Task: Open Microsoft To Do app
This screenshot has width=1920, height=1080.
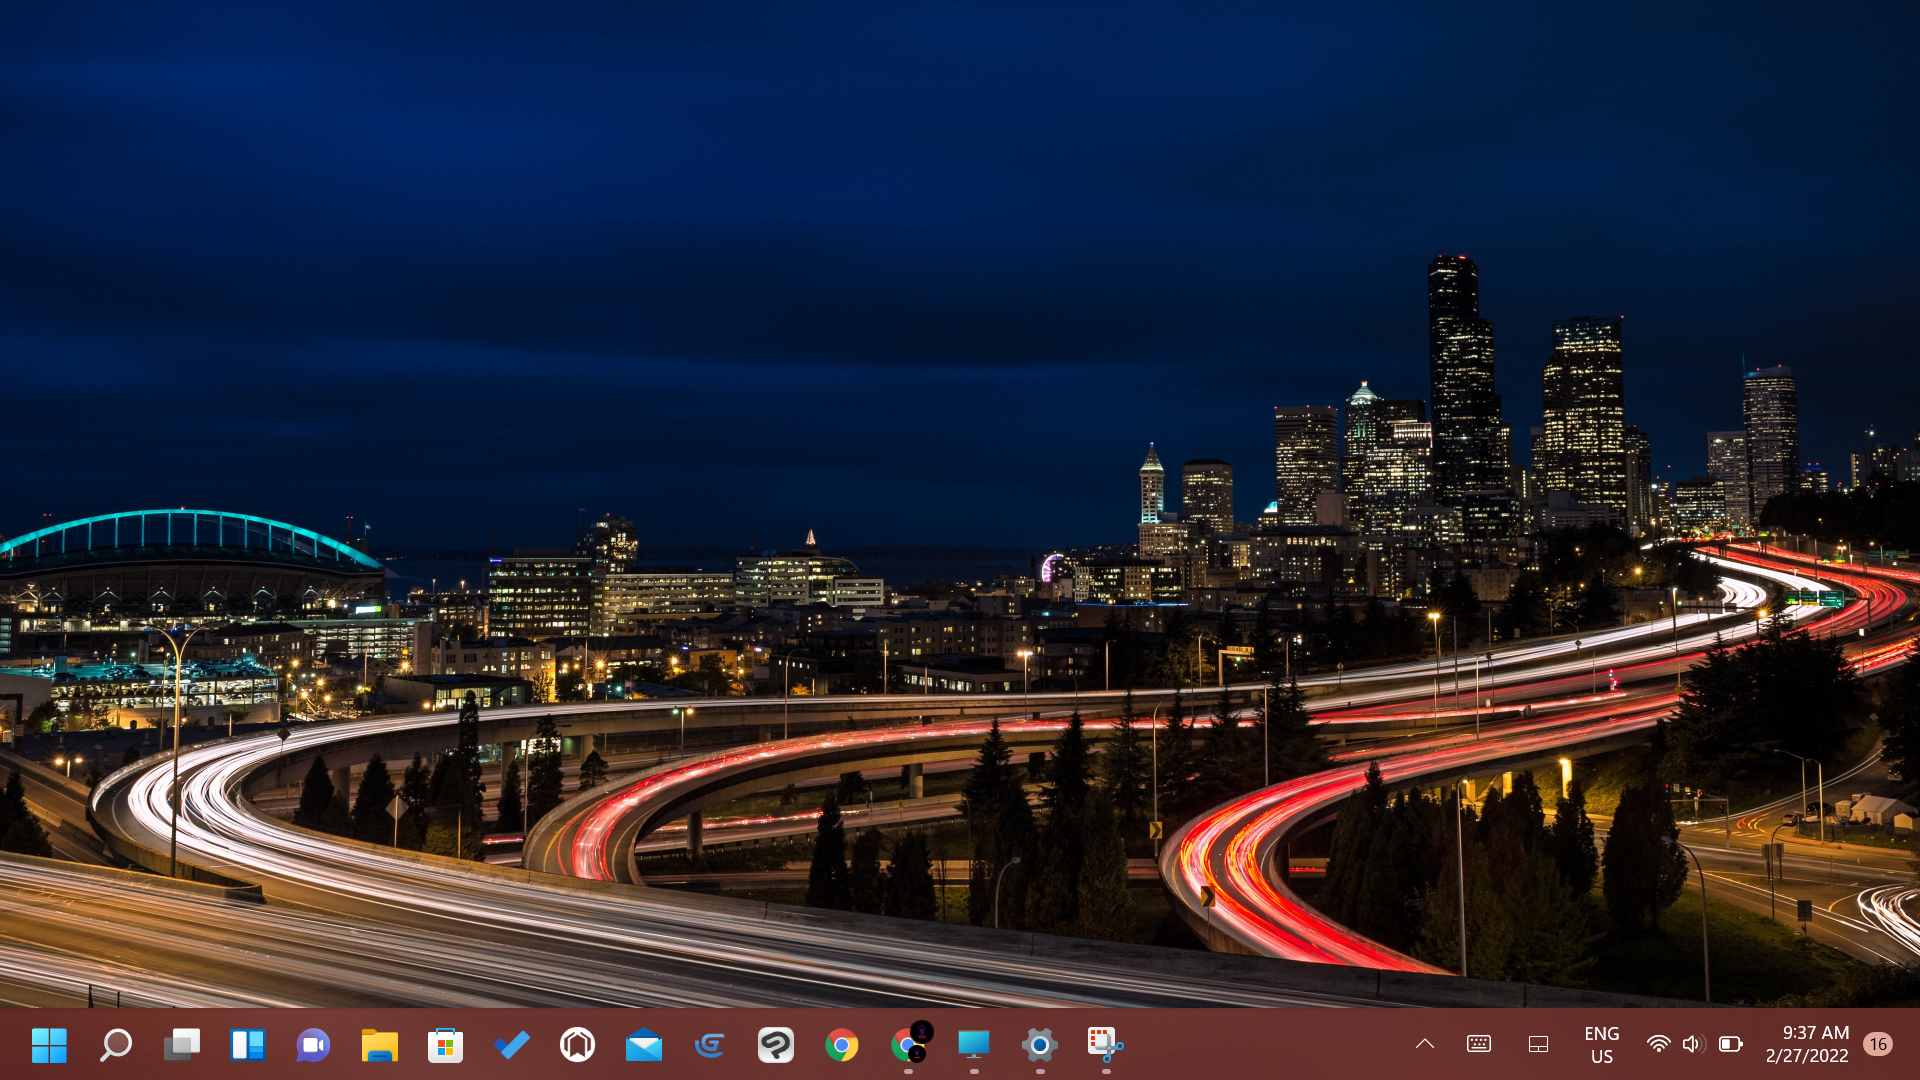Action: tap(511, 1045)
